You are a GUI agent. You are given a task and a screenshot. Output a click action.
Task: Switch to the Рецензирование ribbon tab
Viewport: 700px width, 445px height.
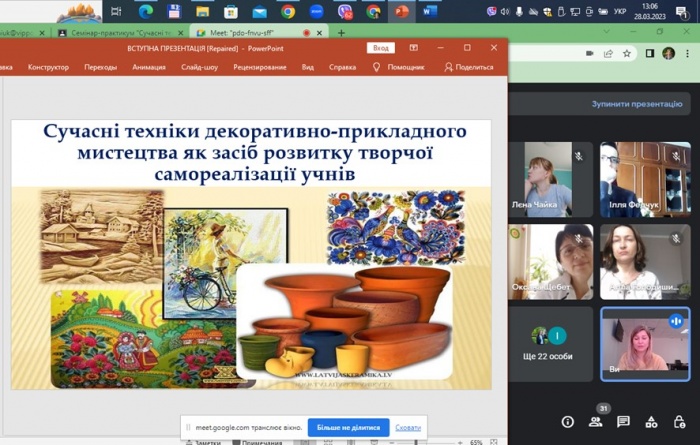pyautogui.click(x=262, y=67)
